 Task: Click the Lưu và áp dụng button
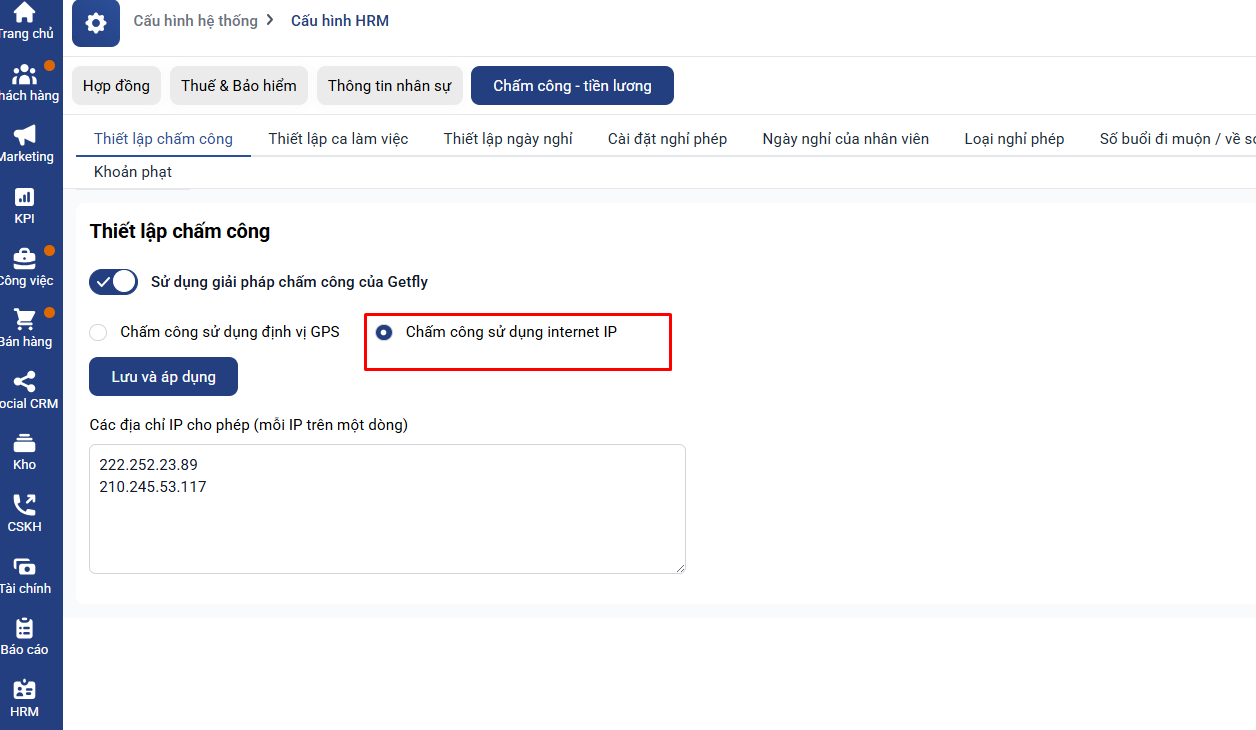click(163, 377)
